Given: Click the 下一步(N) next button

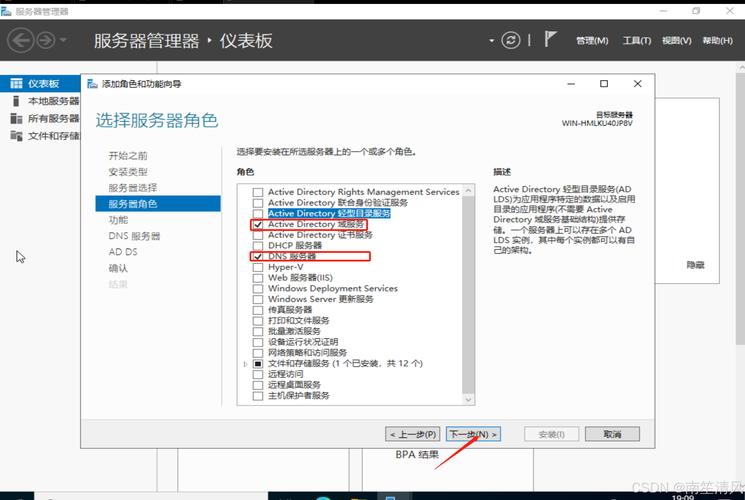Looking at the screenshot, I should pos(473,434).
